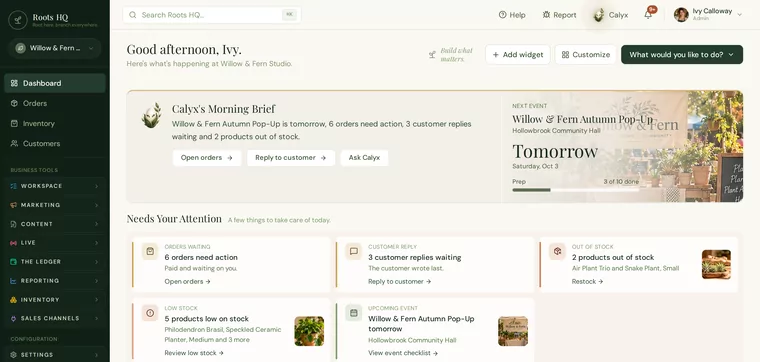Click Reply to customer link in card

click(399, 282)
